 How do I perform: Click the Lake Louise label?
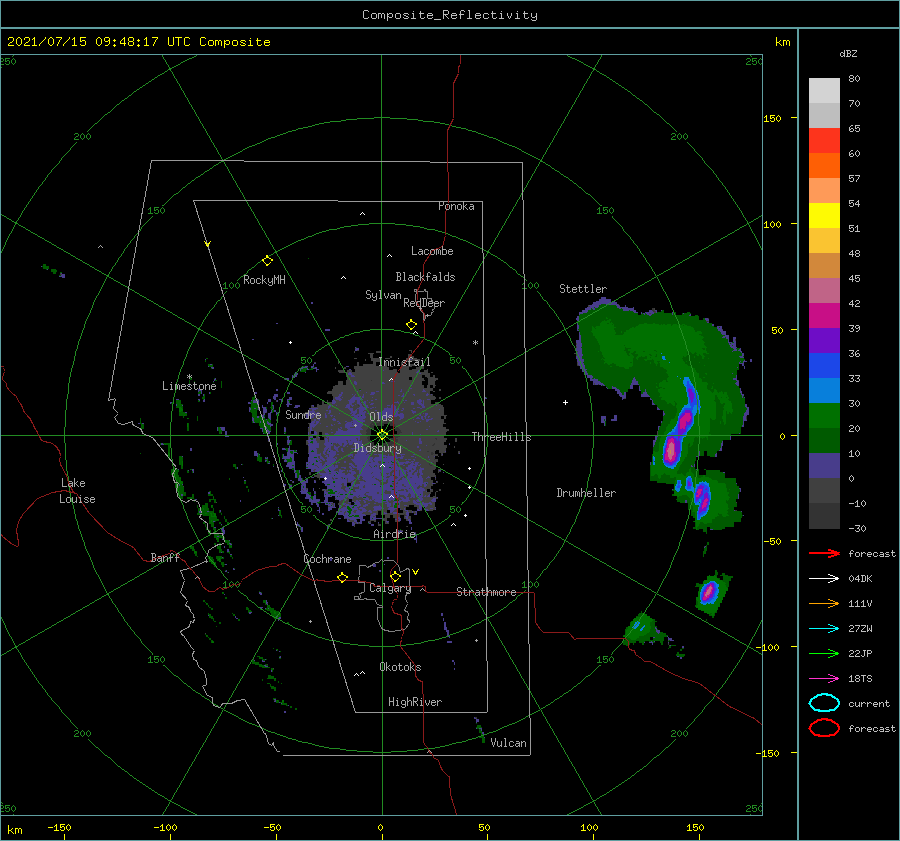(x=77, y=491)
